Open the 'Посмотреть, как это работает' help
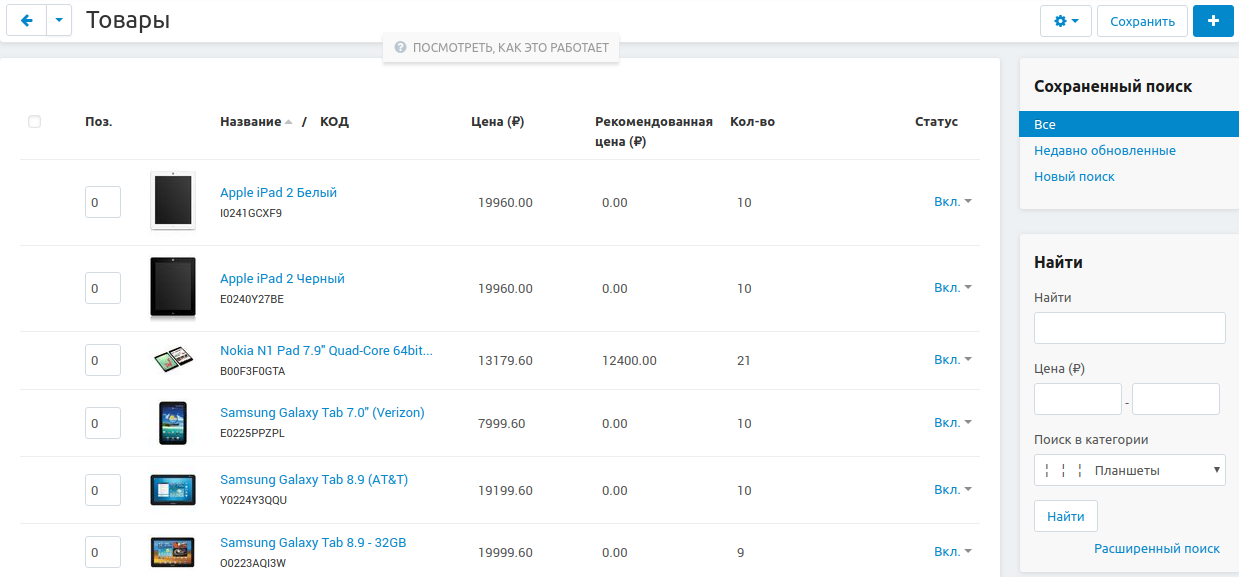Screen dimensions: 1239x577 (x=501, y=47)
